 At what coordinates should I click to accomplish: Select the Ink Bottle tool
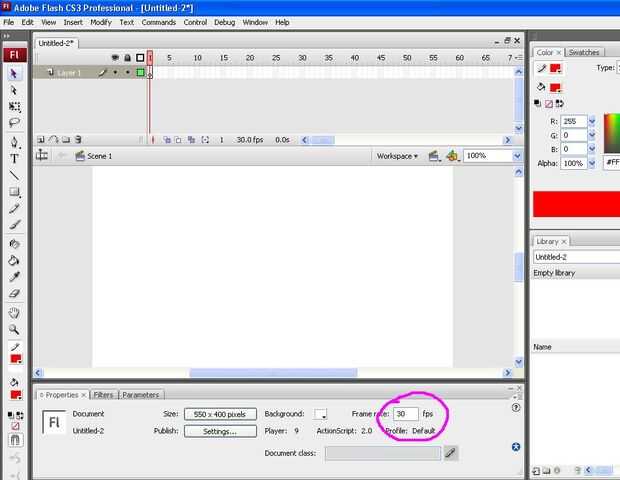[x=15, y=244]
